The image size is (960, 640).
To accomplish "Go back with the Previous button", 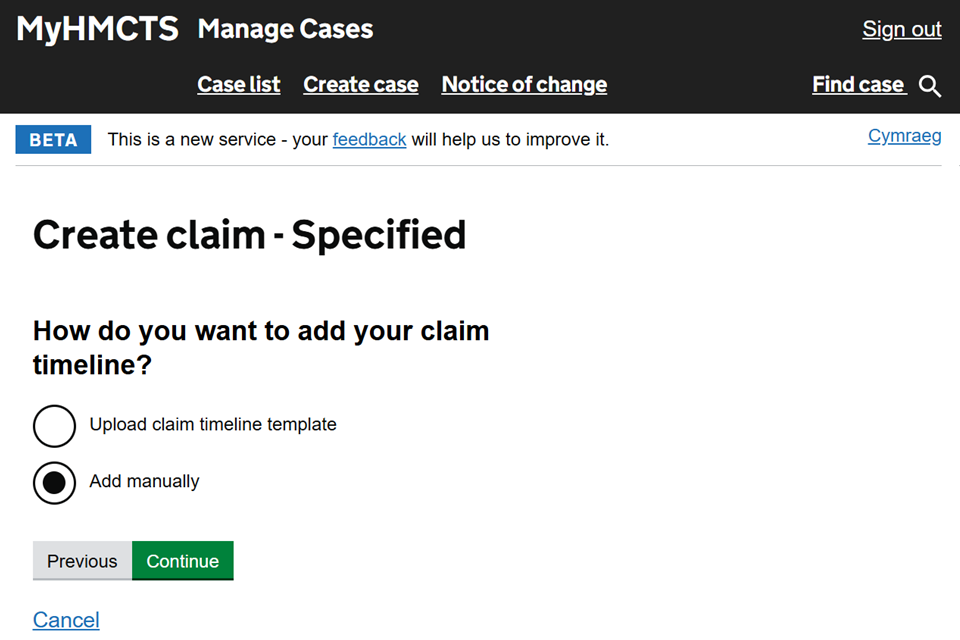I will 82,561.
